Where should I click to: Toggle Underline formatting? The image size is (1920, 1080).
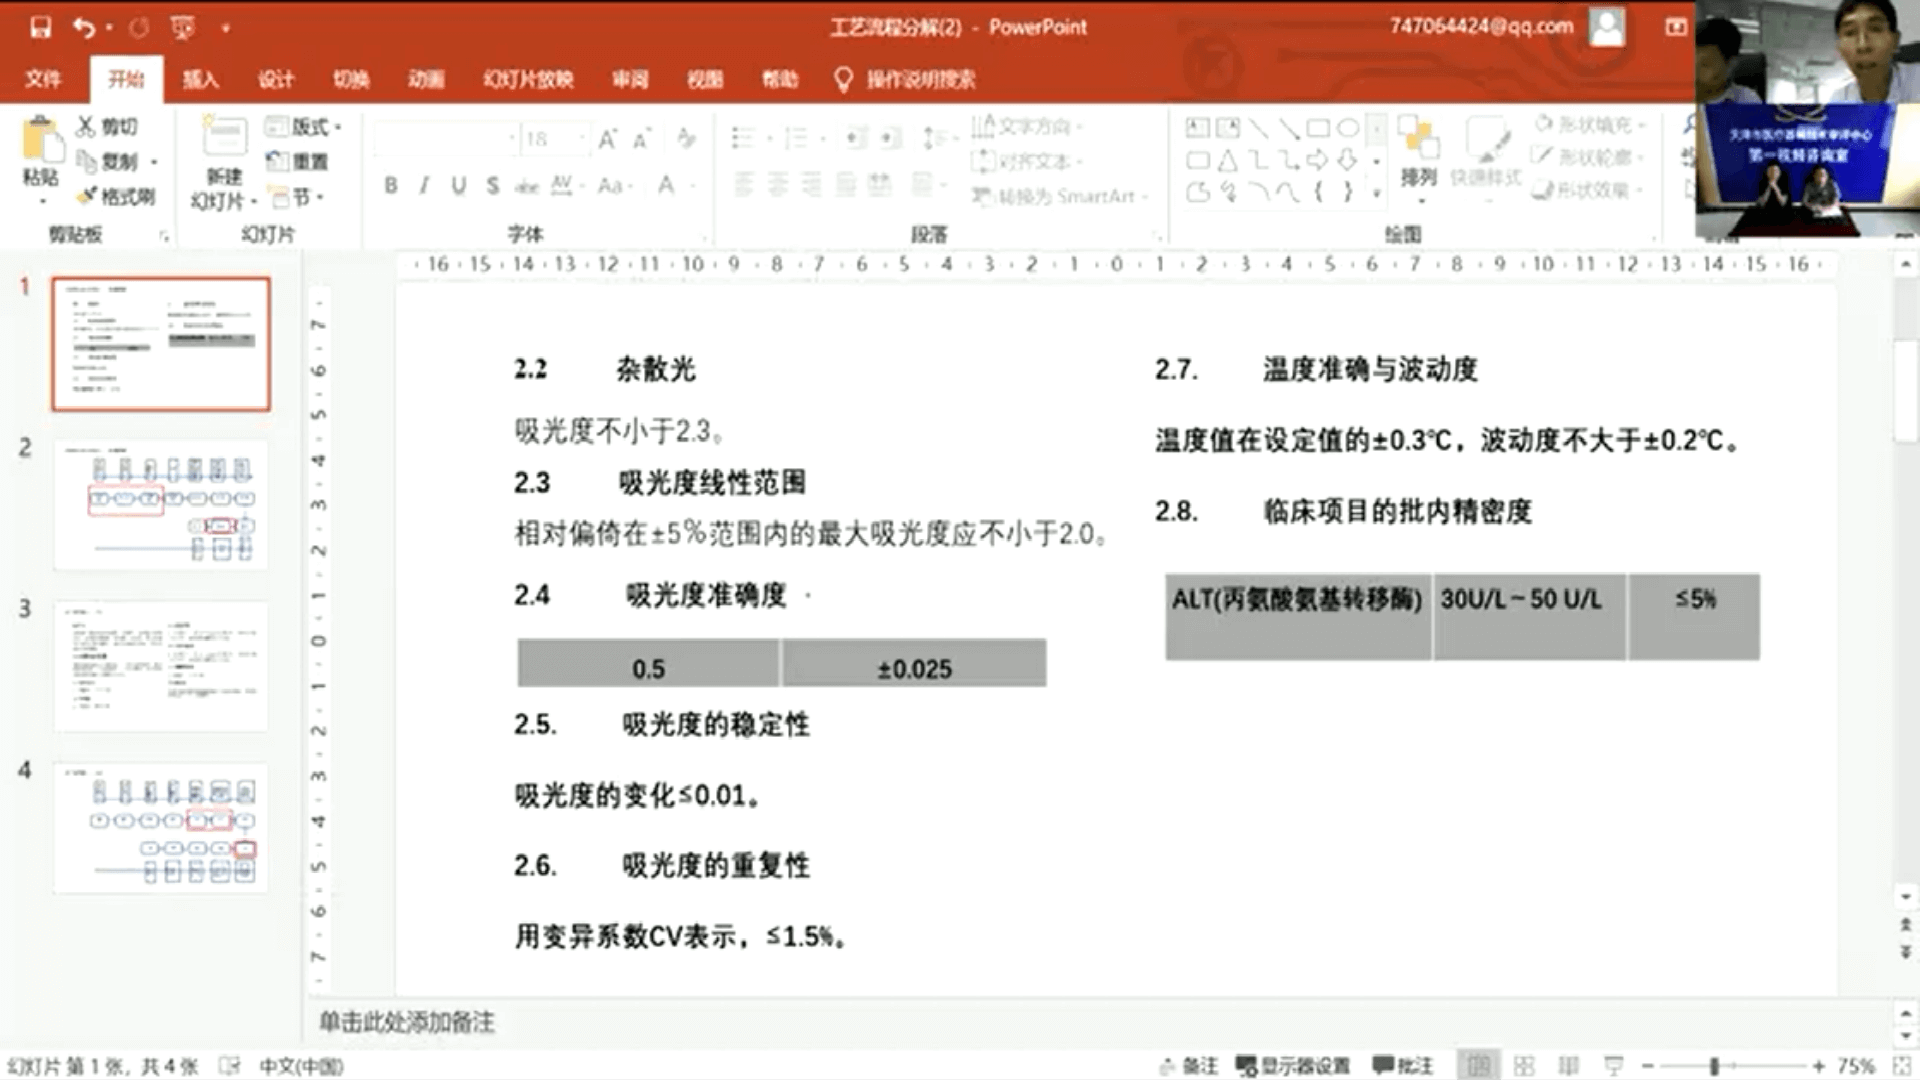point(458,185)
